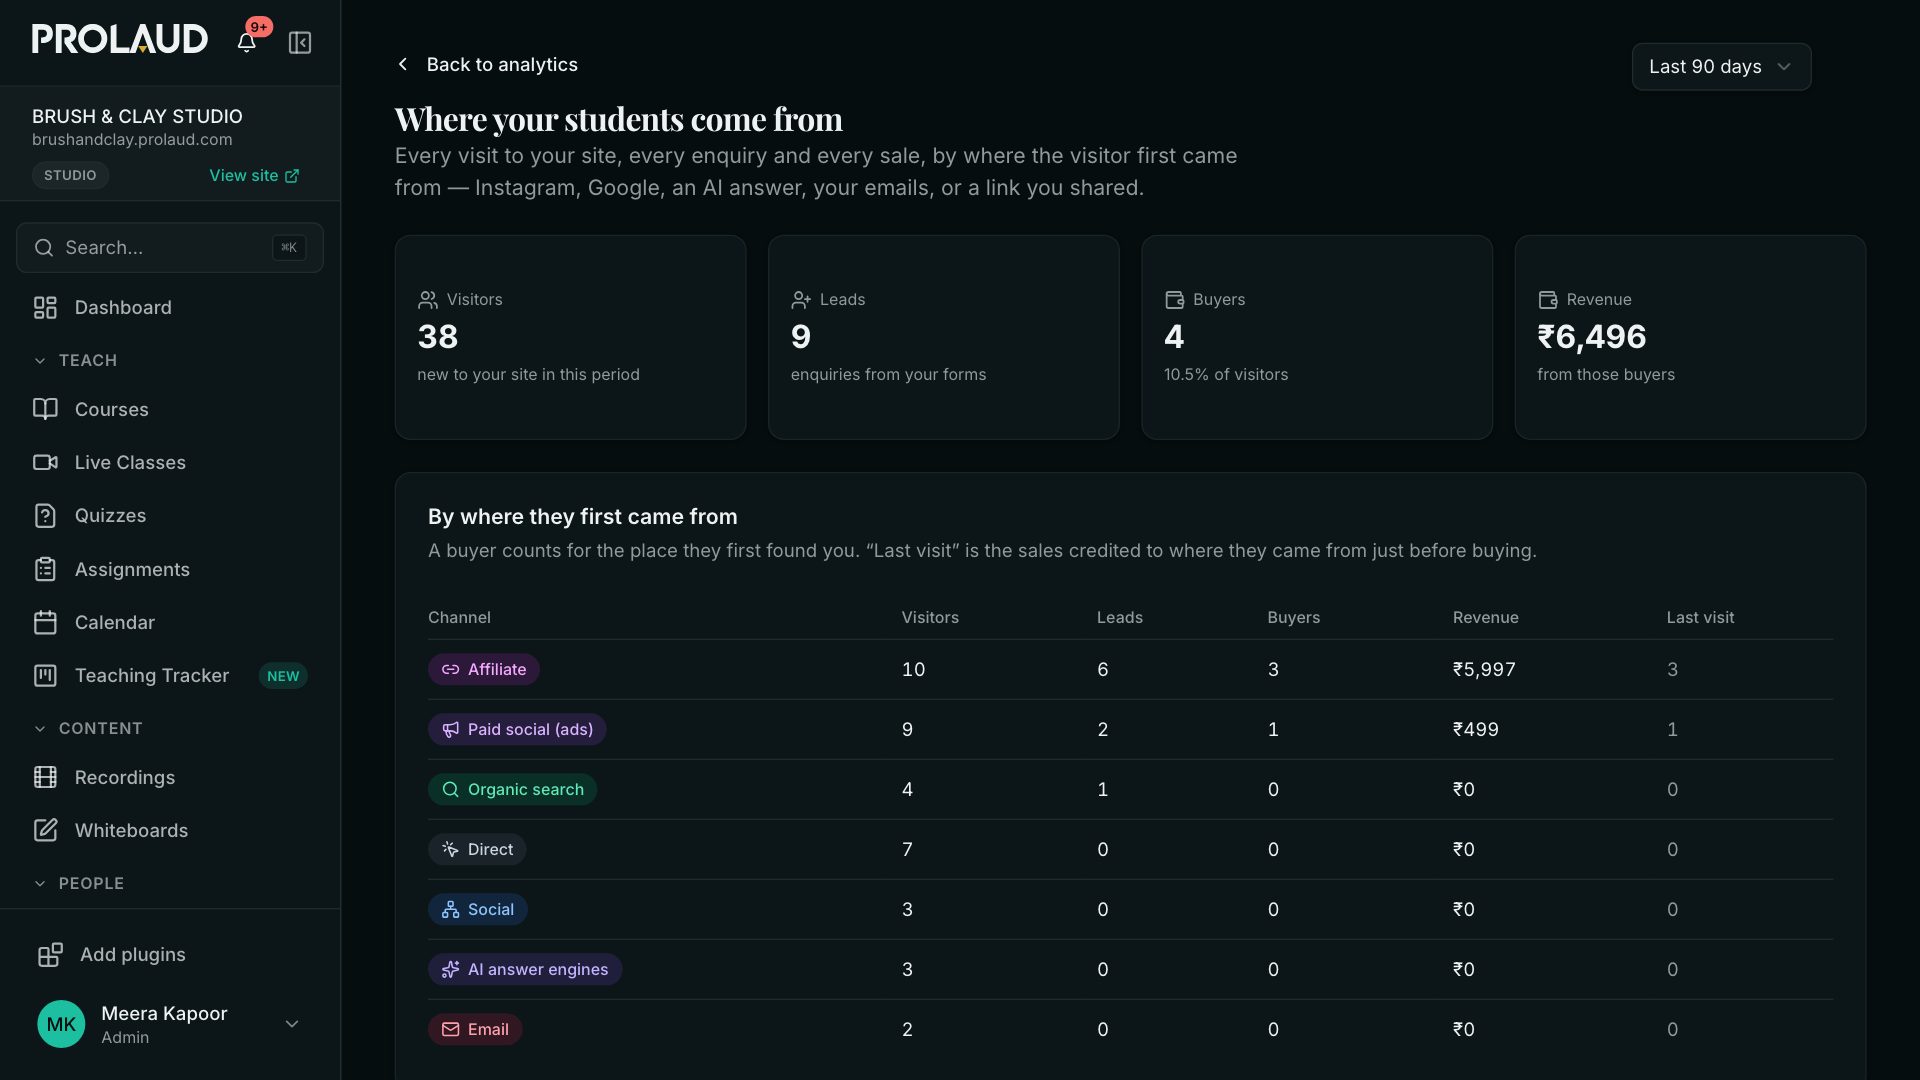
Task: Collapse the PEOPLE section
Action: (x=79, y=883)
